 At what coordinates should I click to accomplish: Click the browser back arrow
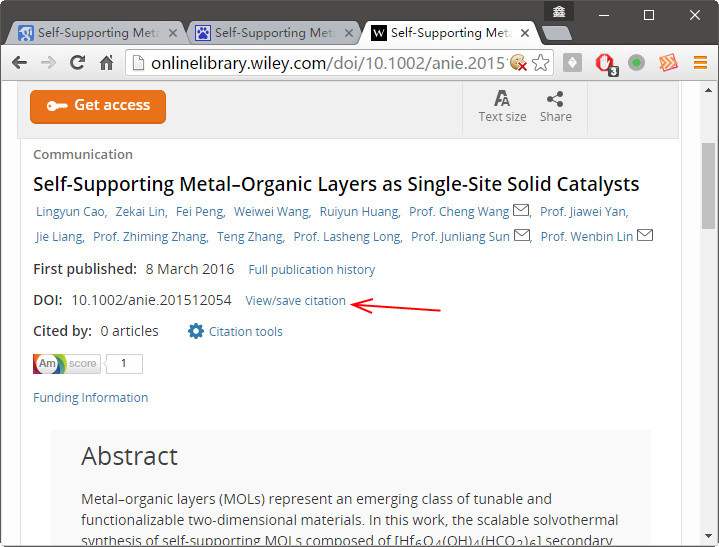pyautogui.click(x=19, y=63)
